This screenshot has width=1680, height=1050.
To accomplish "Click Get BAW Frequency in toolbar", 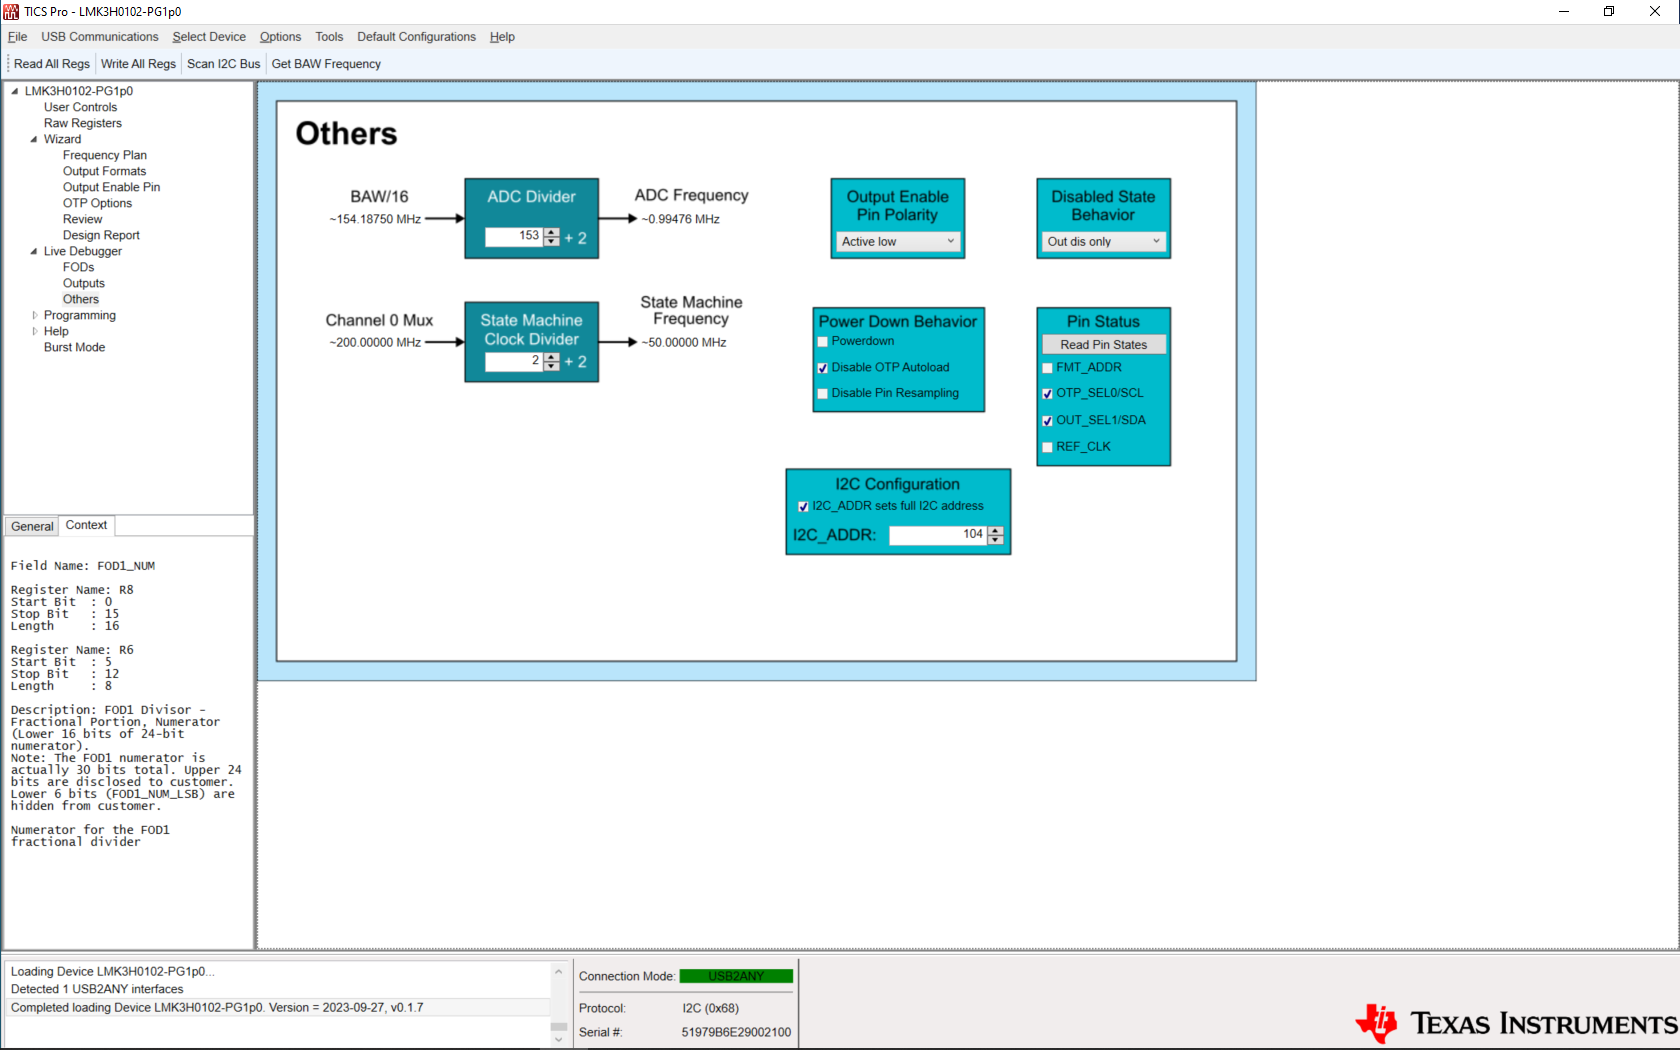I will tap(326, 64).
